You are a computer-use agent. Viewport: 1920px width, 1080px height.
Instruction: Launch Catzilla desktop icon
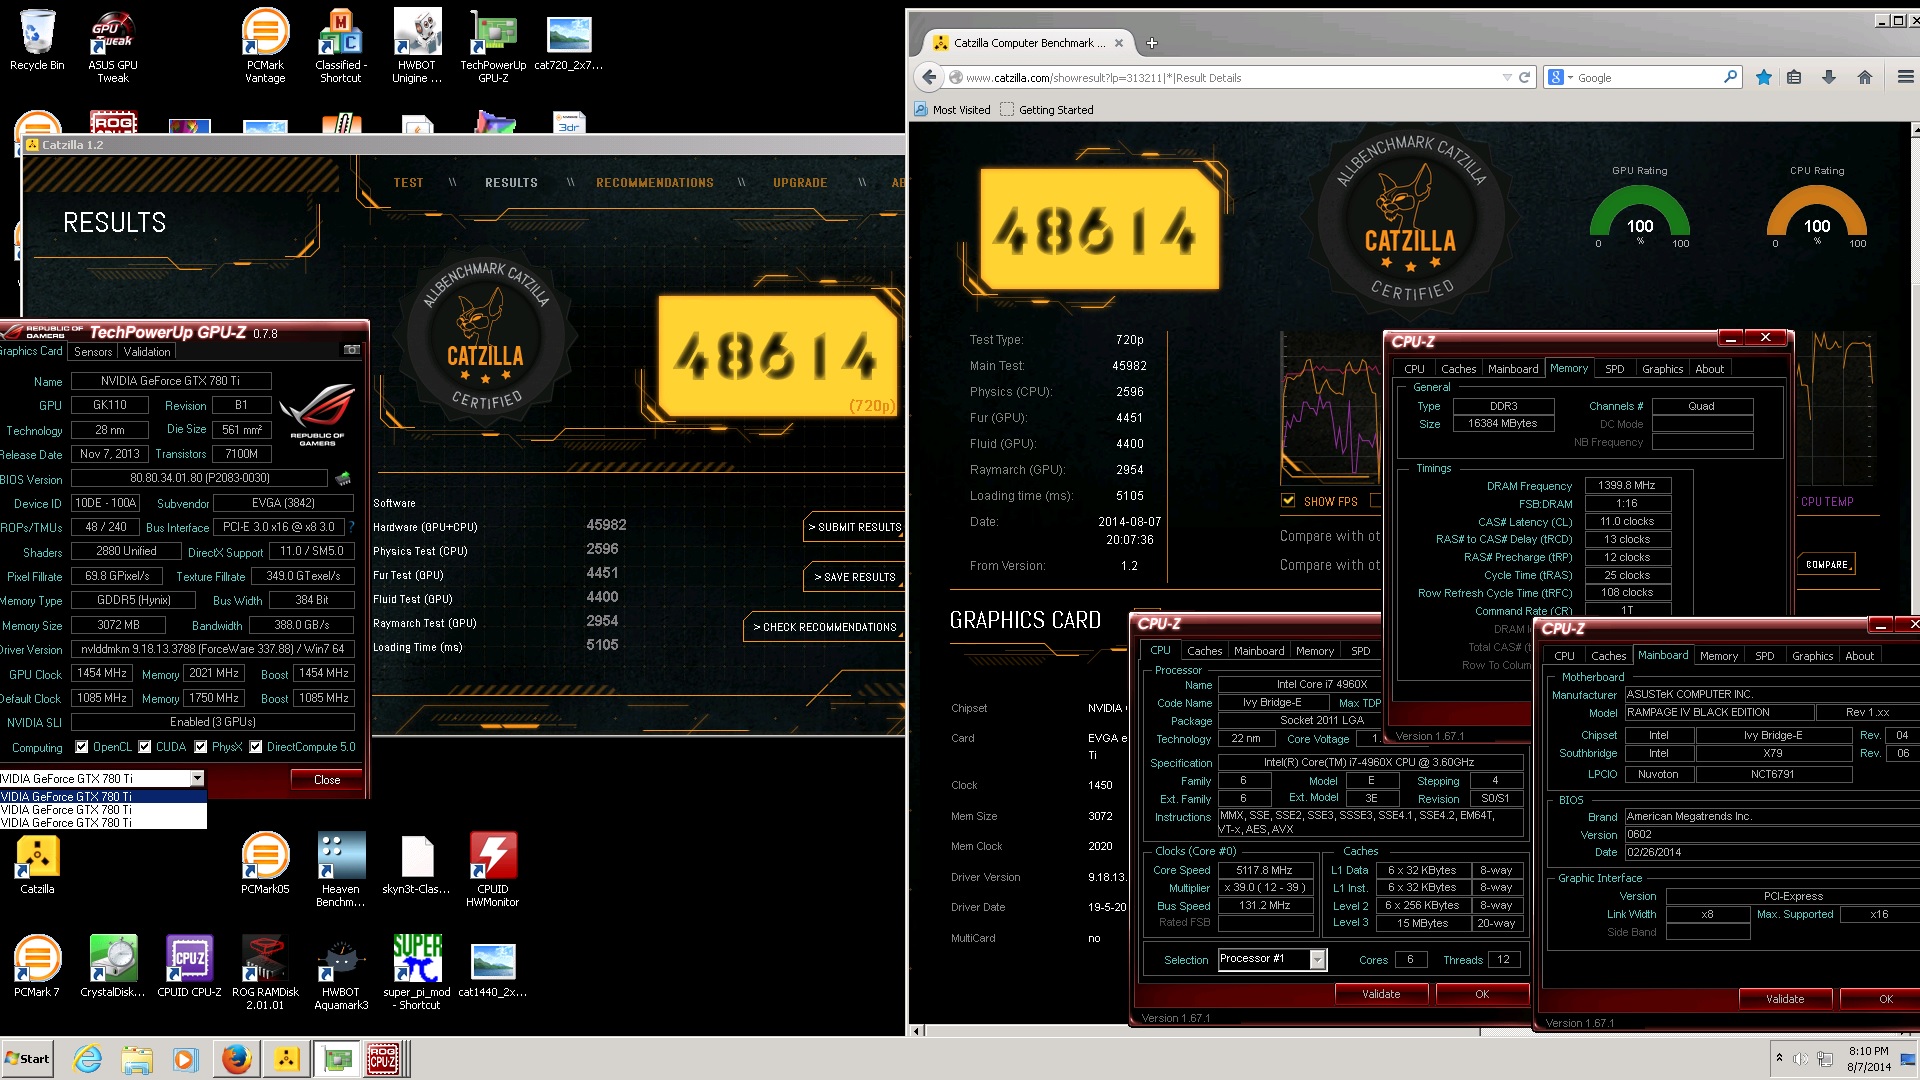(x=37, y=864)
